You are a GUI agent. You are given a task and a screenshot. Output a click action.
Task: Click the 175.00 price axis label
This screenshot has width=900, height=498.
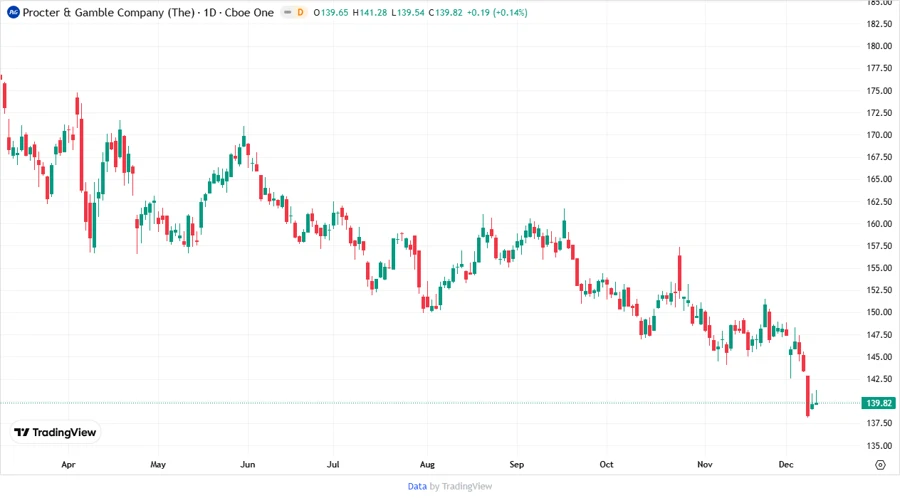(879, 91)
